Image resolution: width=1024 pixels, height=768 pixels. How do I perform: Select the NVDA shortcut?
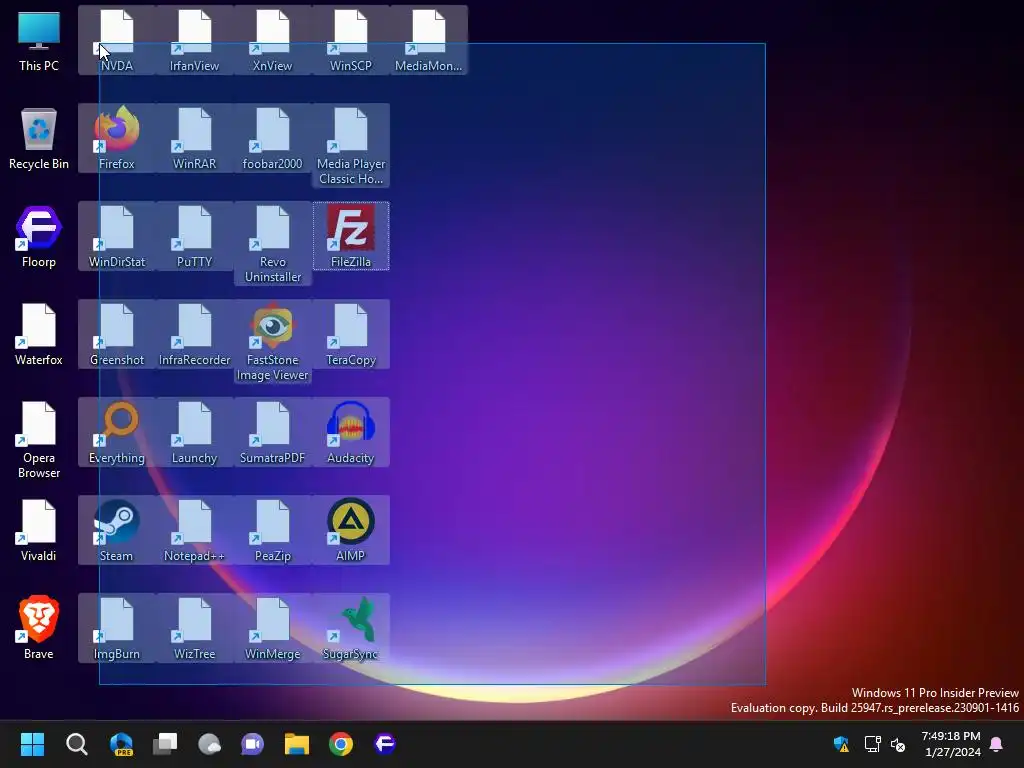117,40
